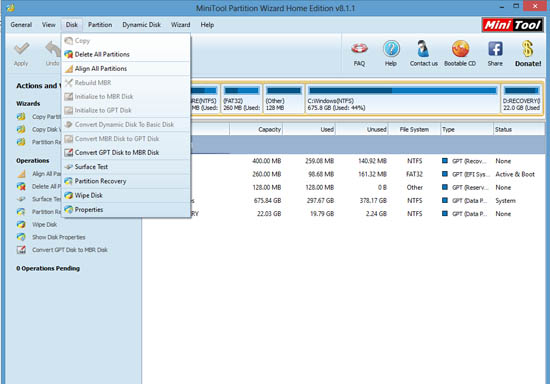Select the row with 260.00 MB capacity
The width and height of the screenshot is (550, 384).
pyautogui.click(x=344, y=174)
